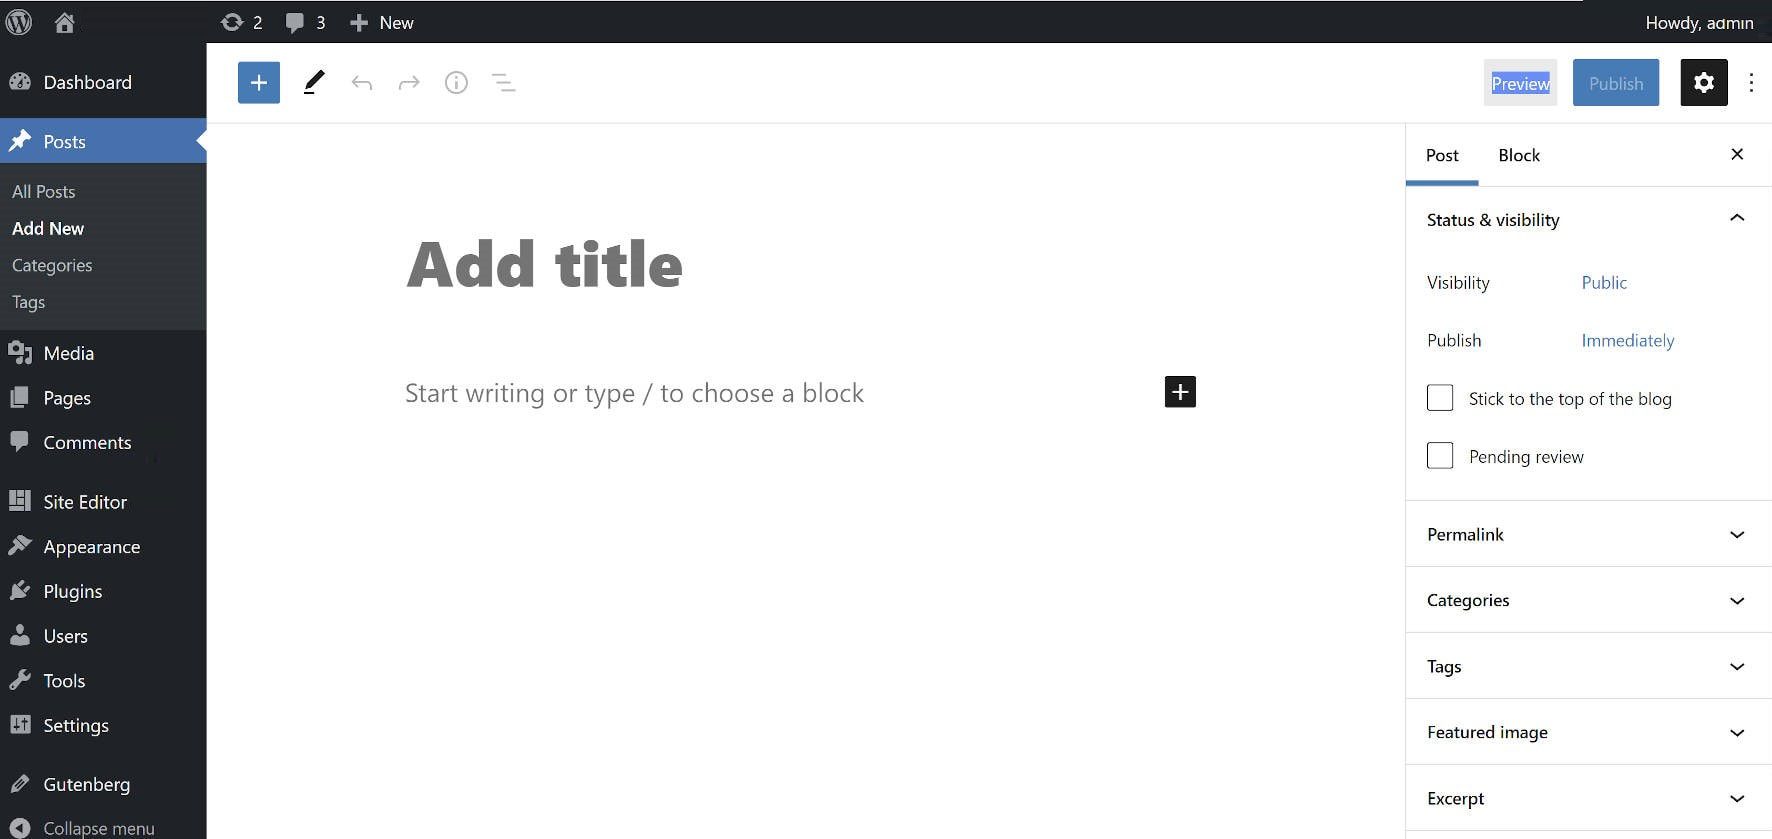Click the Public visibility link
The height and width of the screenshot is (839, 1772).
tap(1604, 283)
